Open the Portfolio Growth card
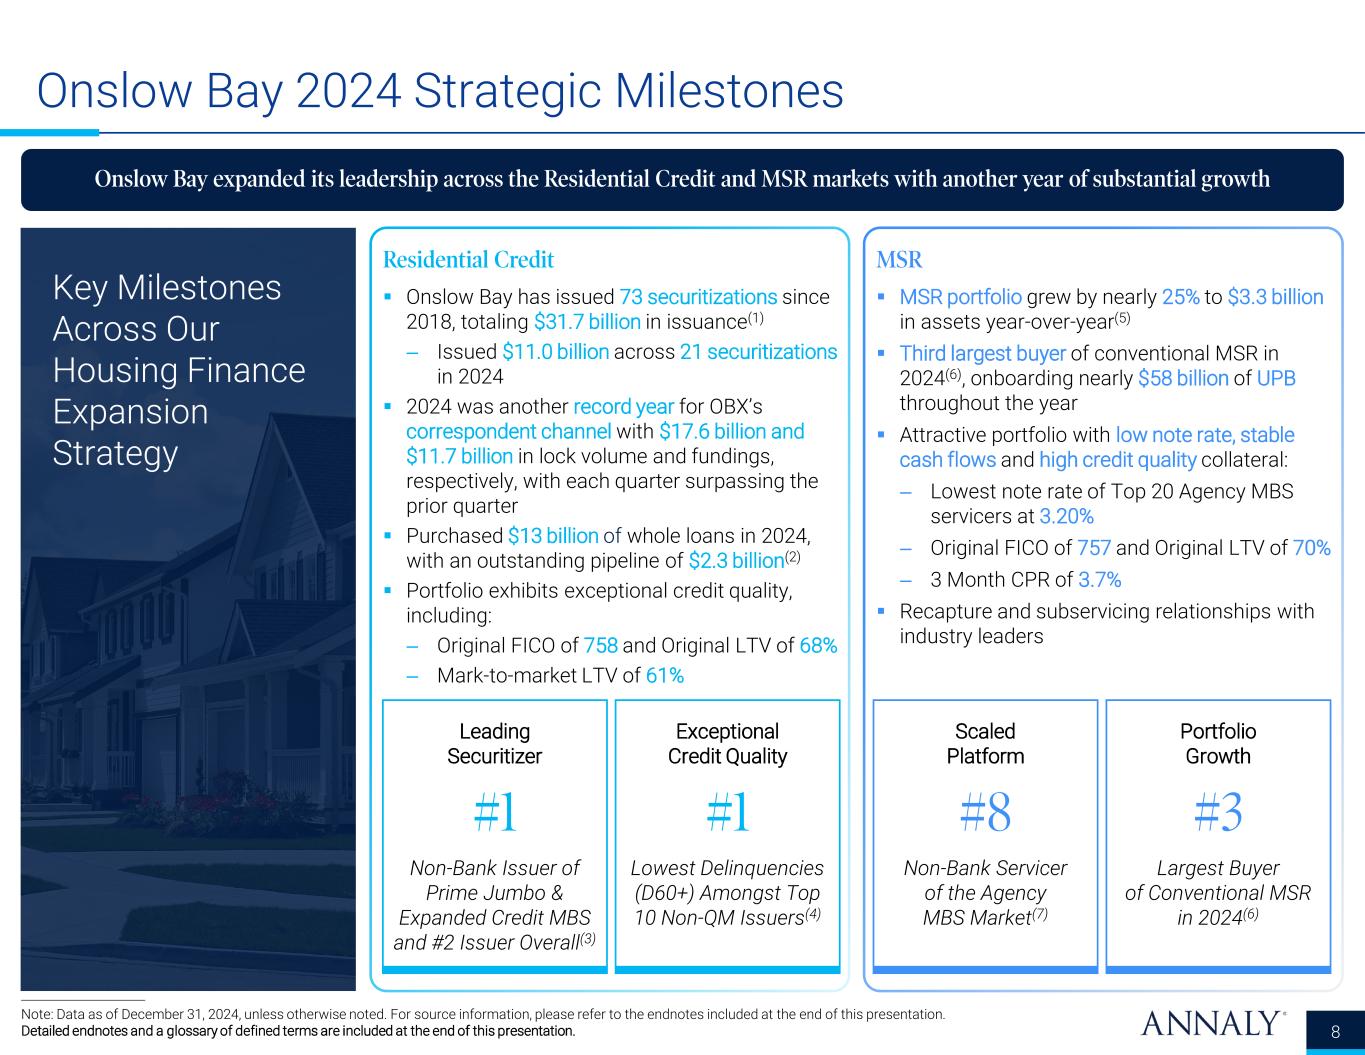This screenshot has width=1365, height=1055. pyautogui.click(x=1217, y=835)
